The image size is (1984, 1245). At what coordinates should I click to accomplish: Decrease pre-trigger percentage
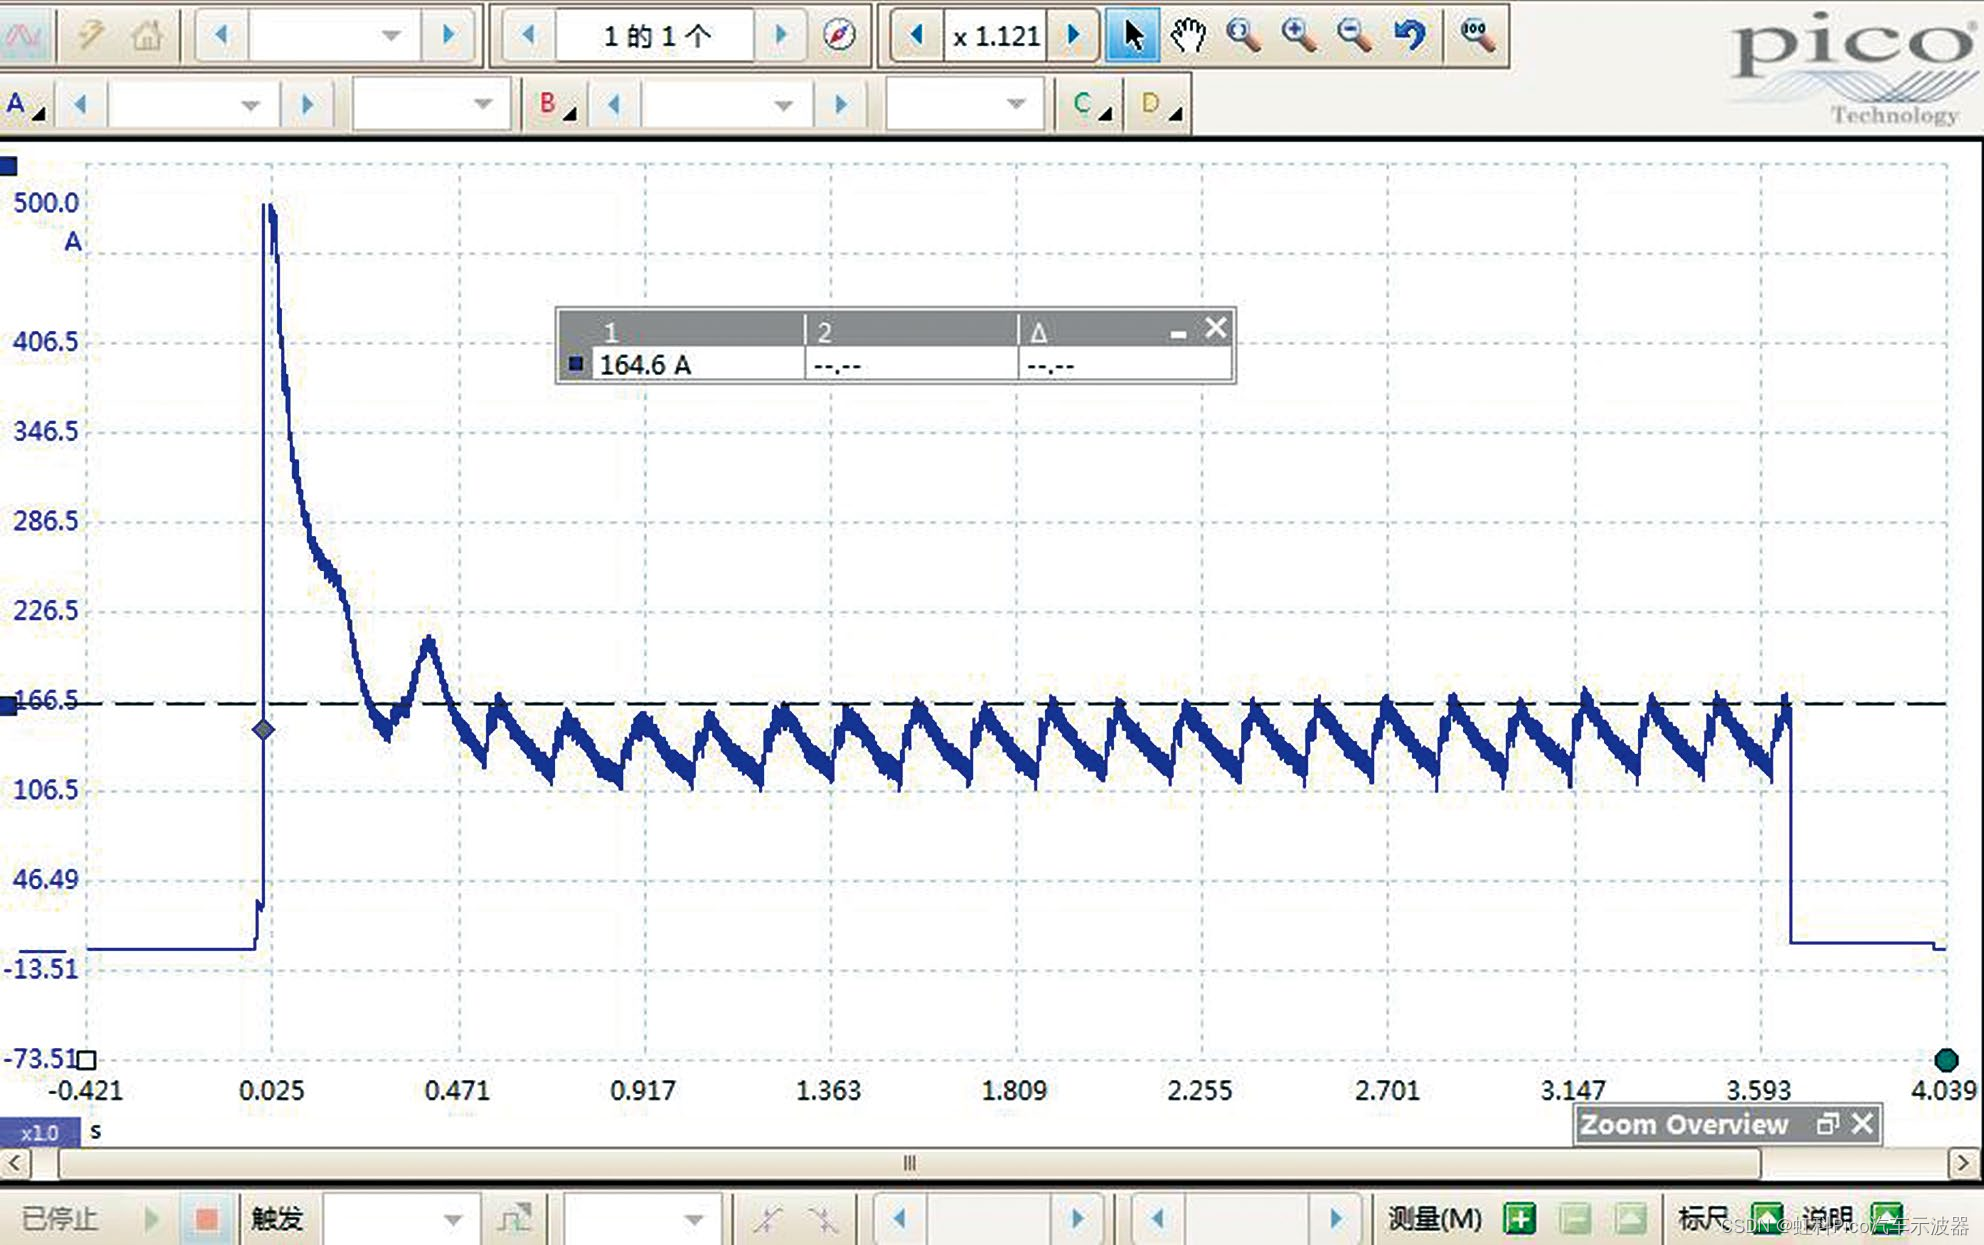click(1158, 1219)
